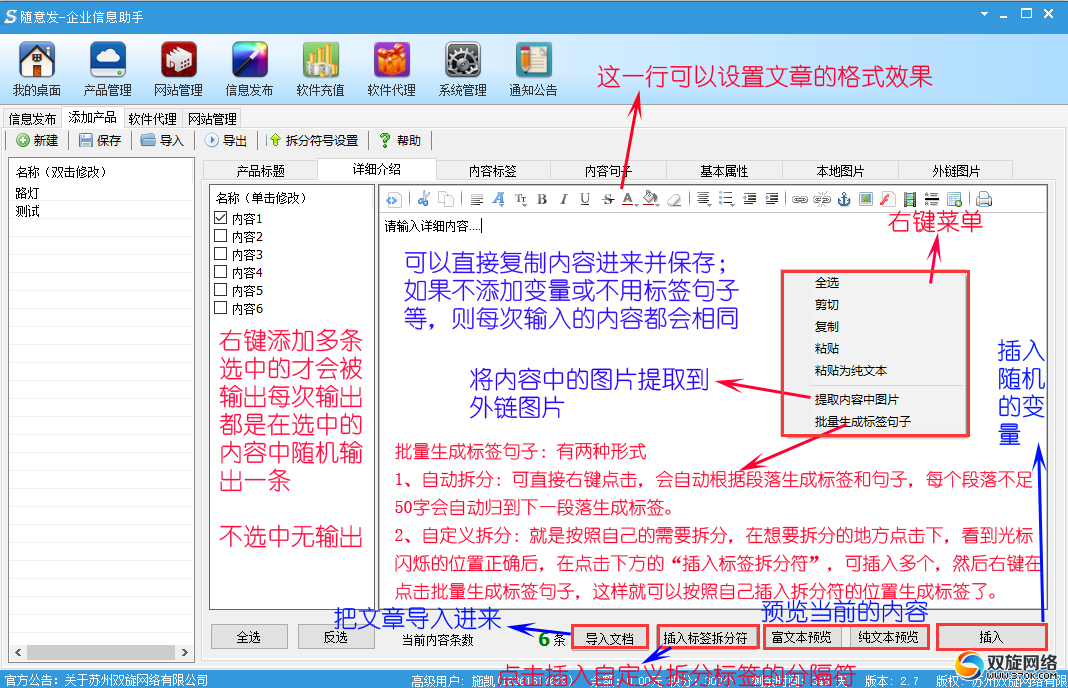Click 富文本预览 button
The width and height of the screenshot is (1068, 688).
[802, 637]
